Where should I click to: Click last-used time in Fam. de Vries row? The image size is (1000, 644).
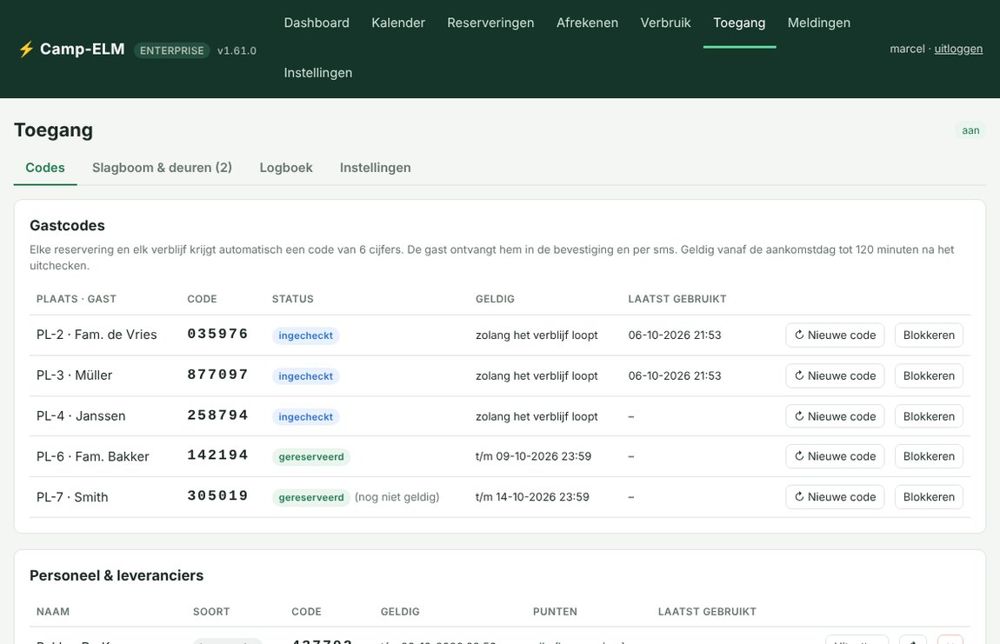(x=675, y=335)
